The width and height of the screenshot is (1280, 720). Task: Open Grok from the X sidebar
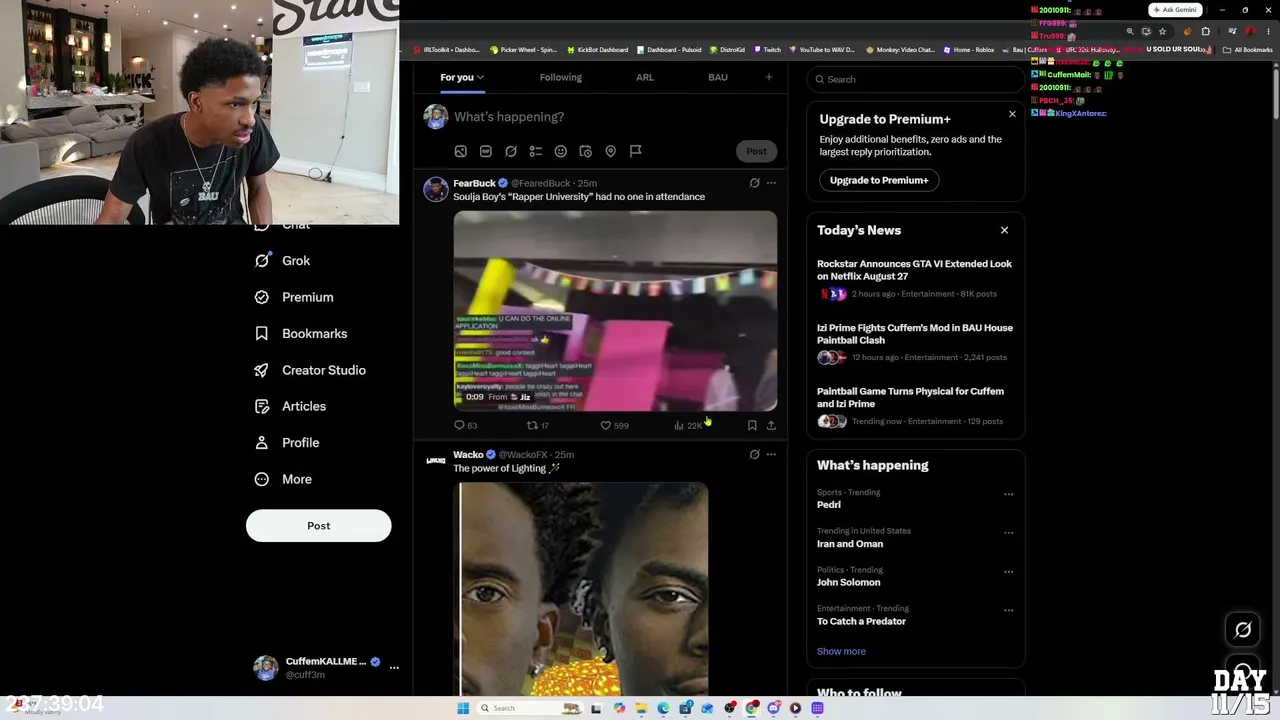[x=282, y=260]
